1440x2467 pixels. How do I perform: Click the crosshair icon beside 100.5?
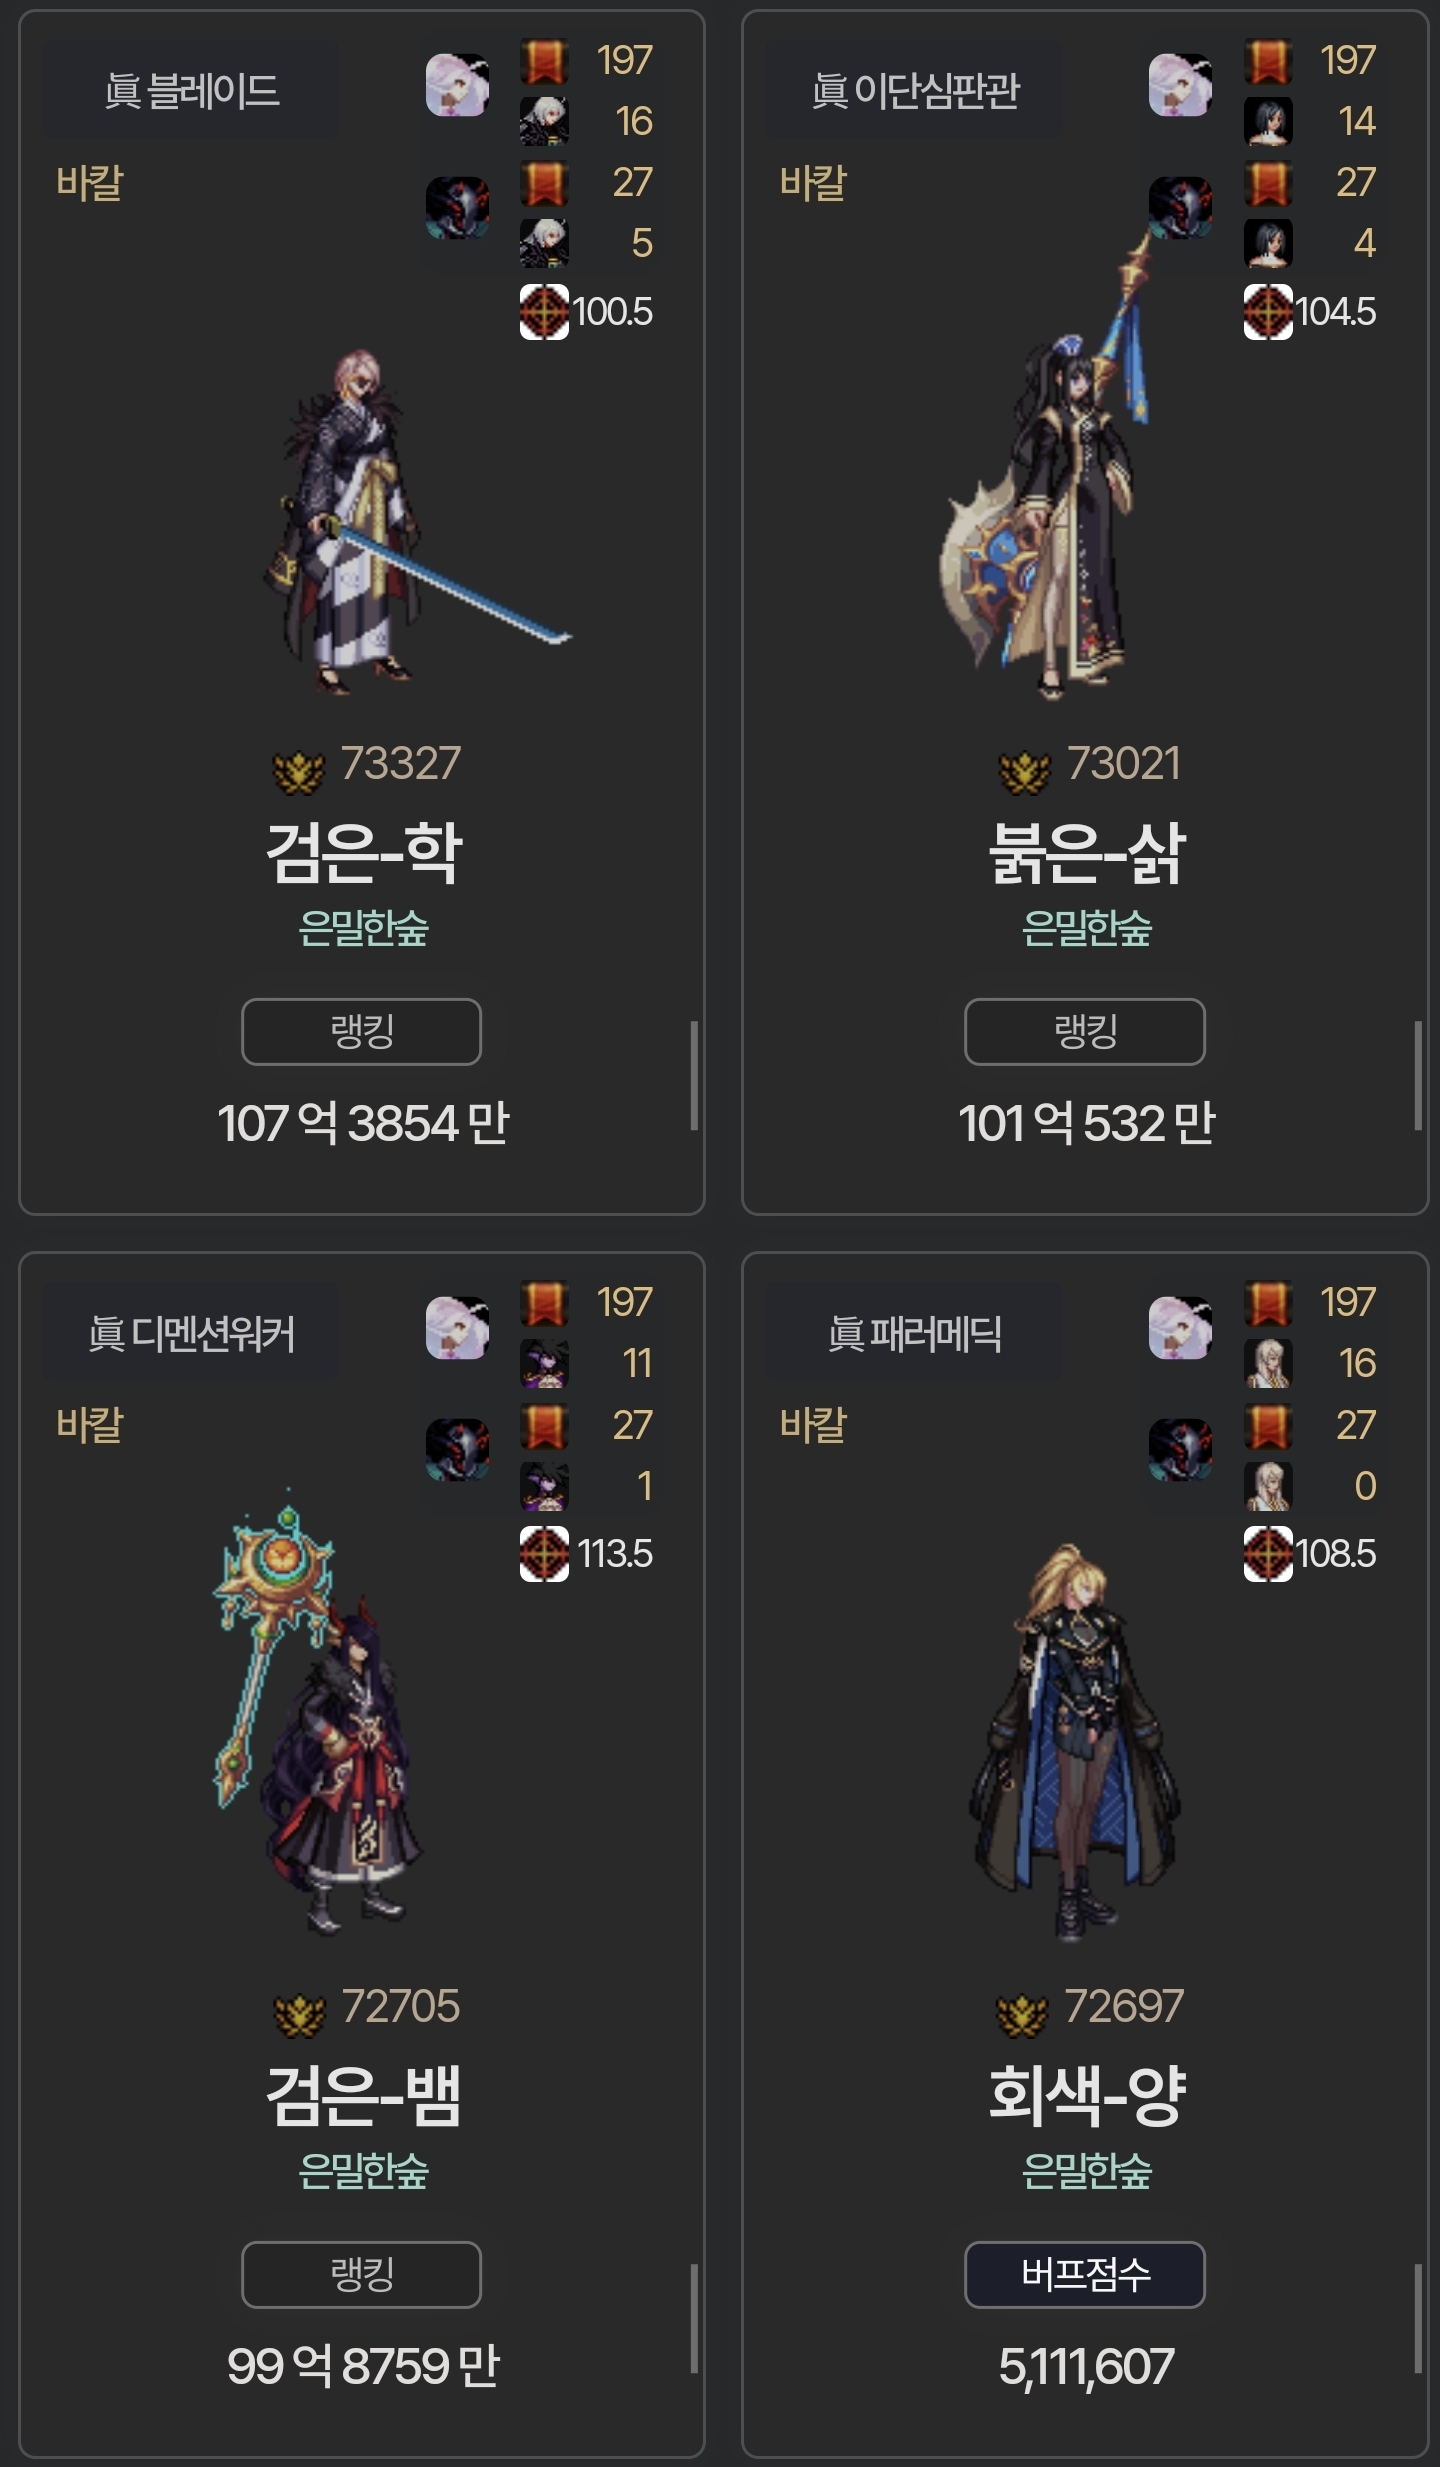pos(544,312)
